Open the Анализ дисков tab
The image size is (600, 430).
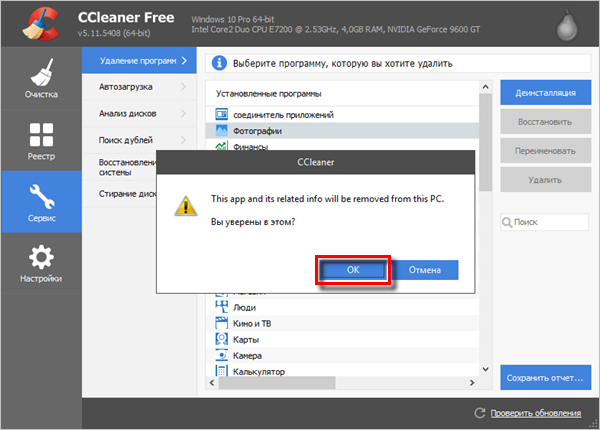pos(139,114)
